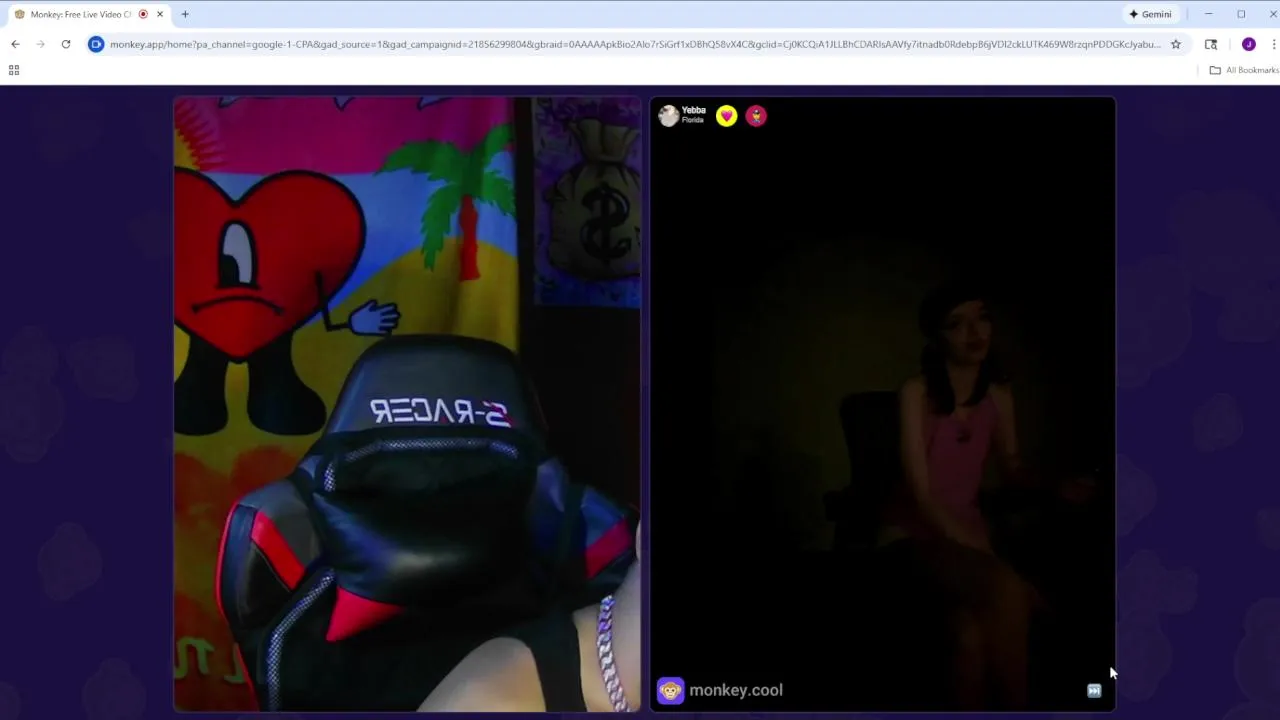The image size is (1280, 720).
Task: Click the camera permission icon in address bar
Action: pyautogui.click(x=96, y=44)
